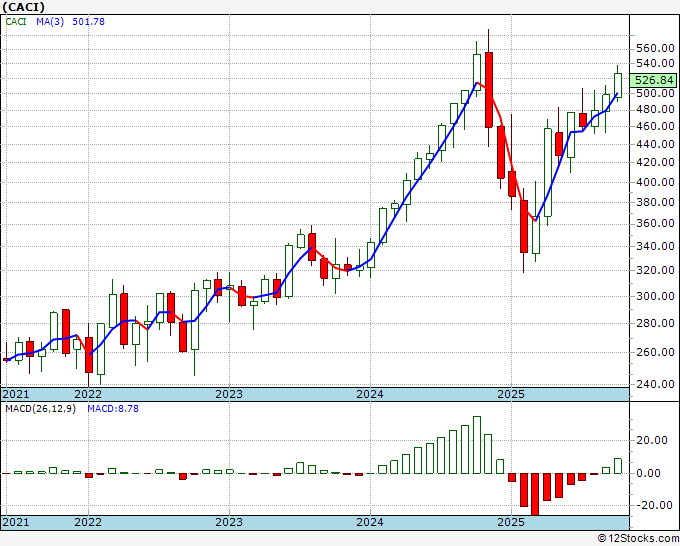Click 2024 on the MACD panel timeline
This screenshot has width=680, height=546.
(x=370, y=522)
